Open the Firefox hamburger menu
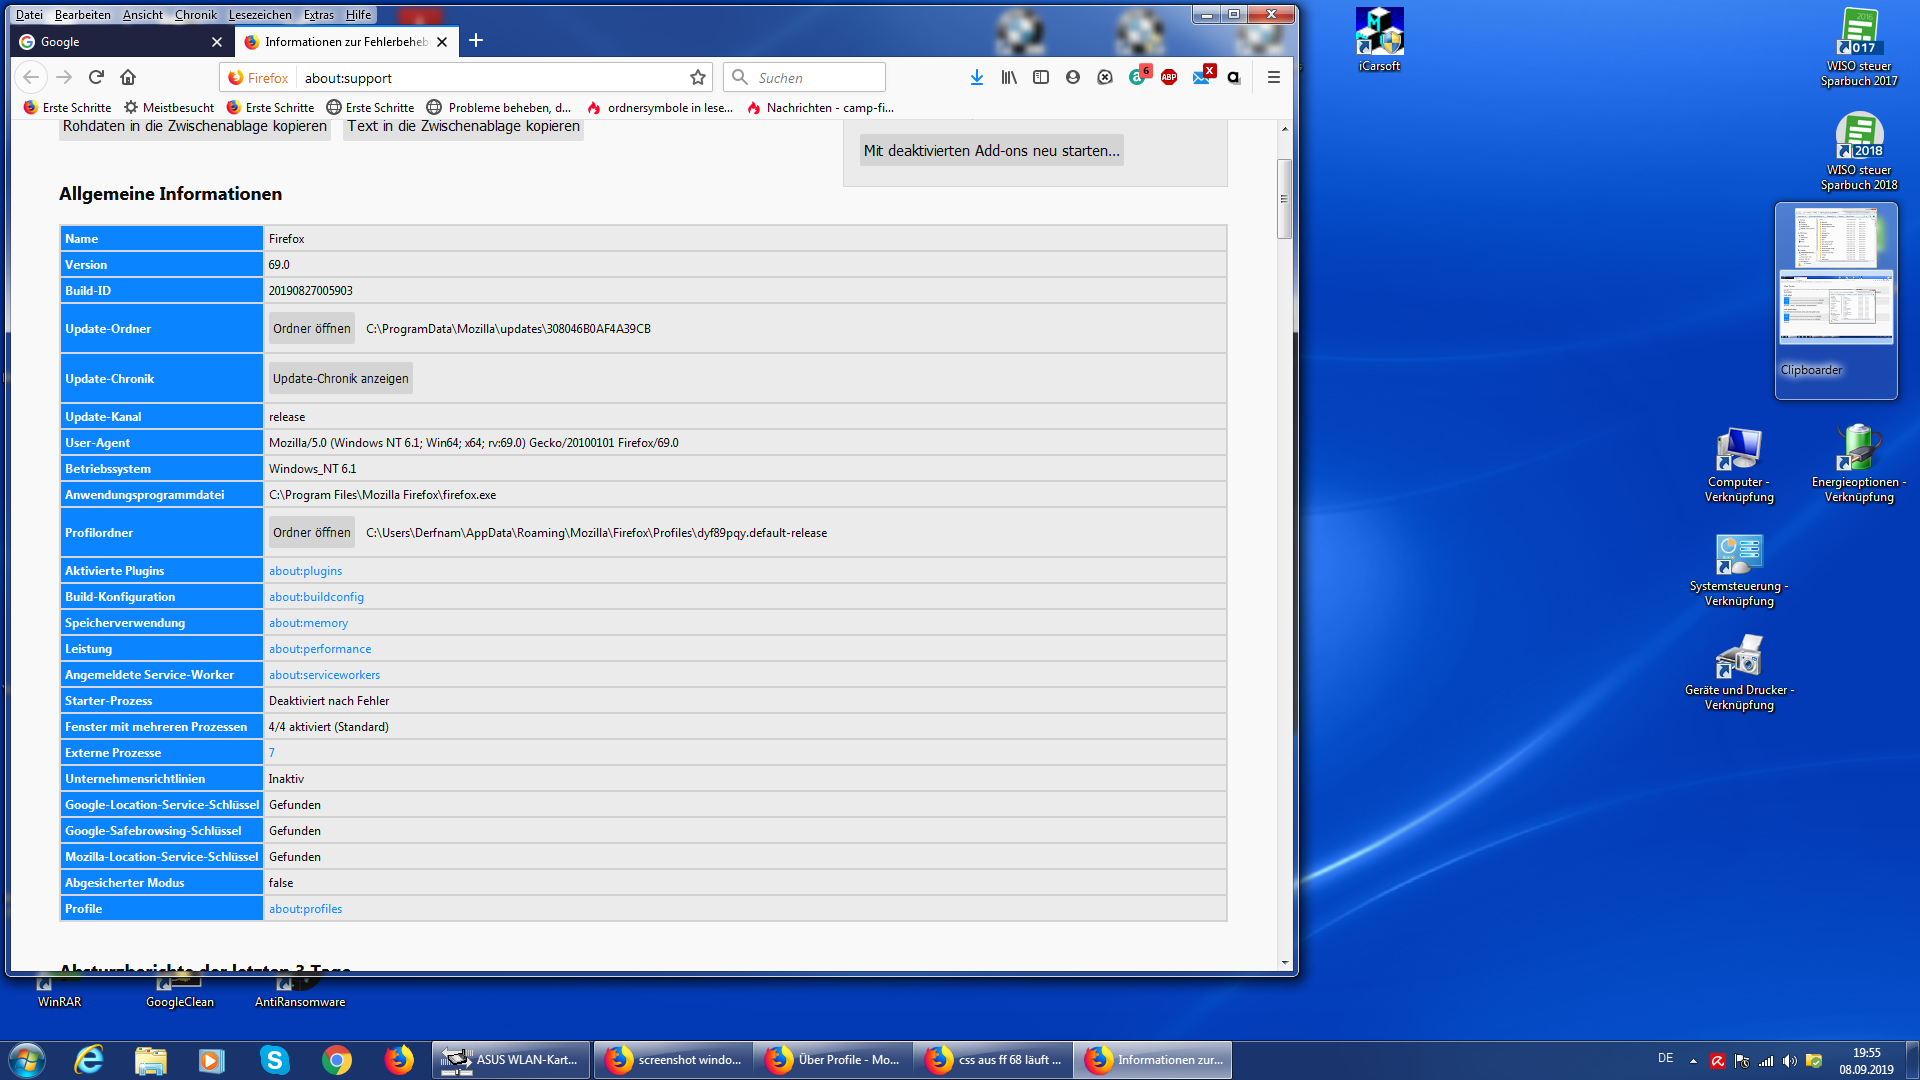 (1273, 78)
